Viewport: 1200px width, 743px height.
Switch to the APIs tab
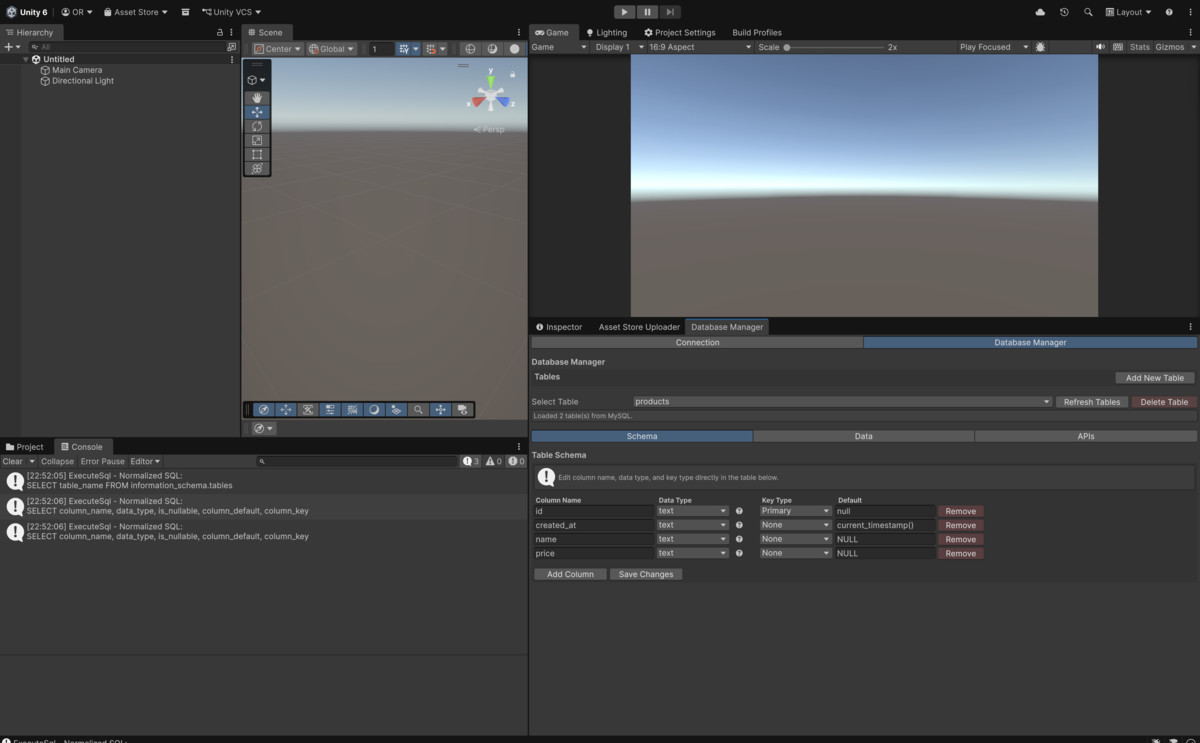point(1086,436)
